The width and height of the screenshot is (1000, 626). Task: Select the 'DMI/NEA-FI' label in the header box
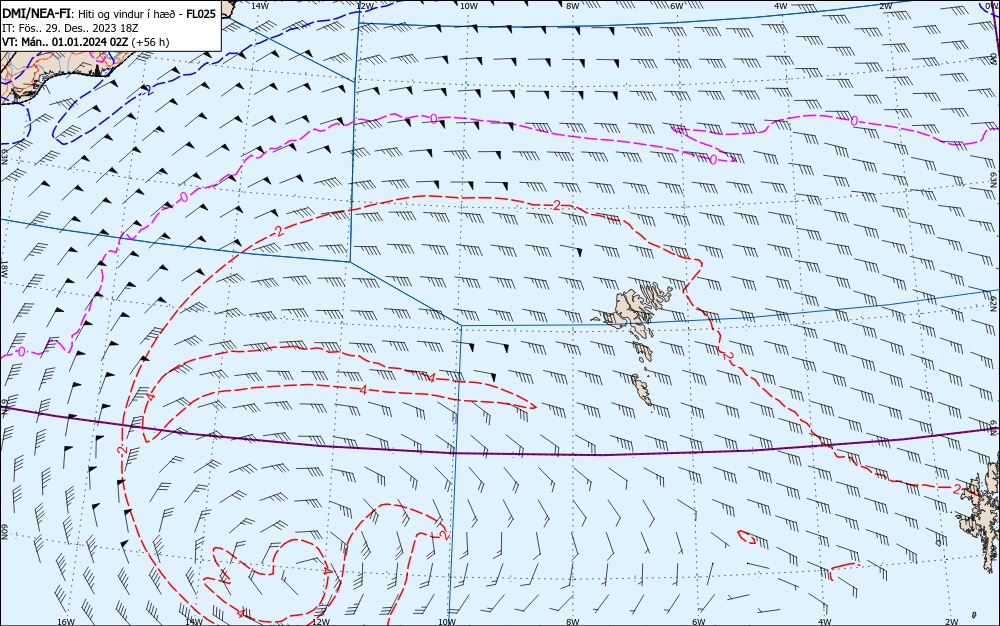click(x=36, y=14)
